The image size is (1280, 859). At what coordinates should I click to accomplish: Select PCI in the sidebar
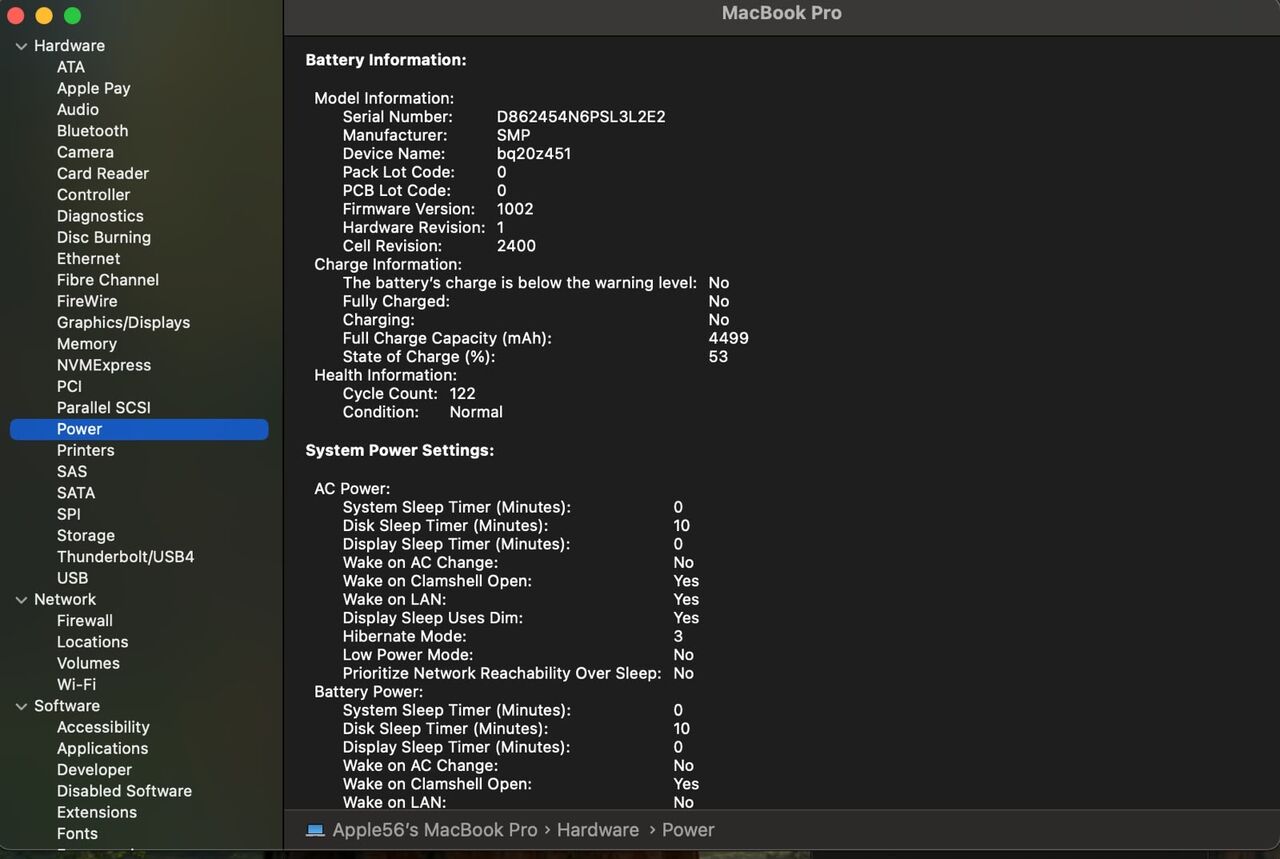pos(69,386)
